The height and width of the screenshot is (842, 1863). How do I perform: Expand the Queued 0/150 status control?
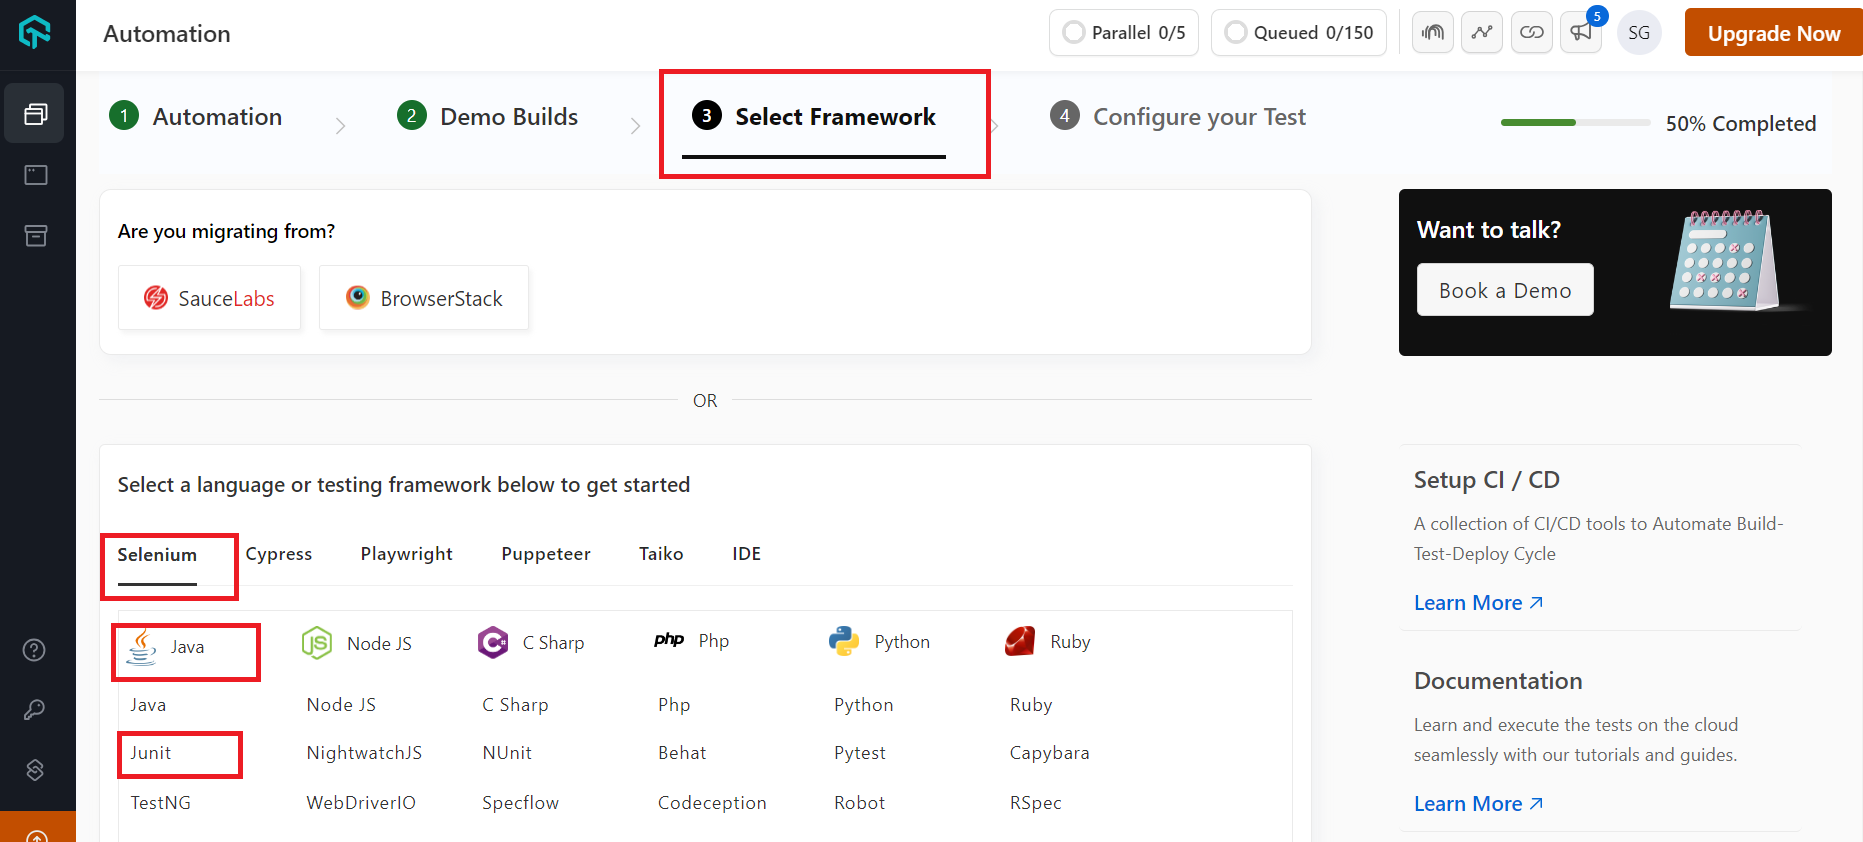[1298, 32]
